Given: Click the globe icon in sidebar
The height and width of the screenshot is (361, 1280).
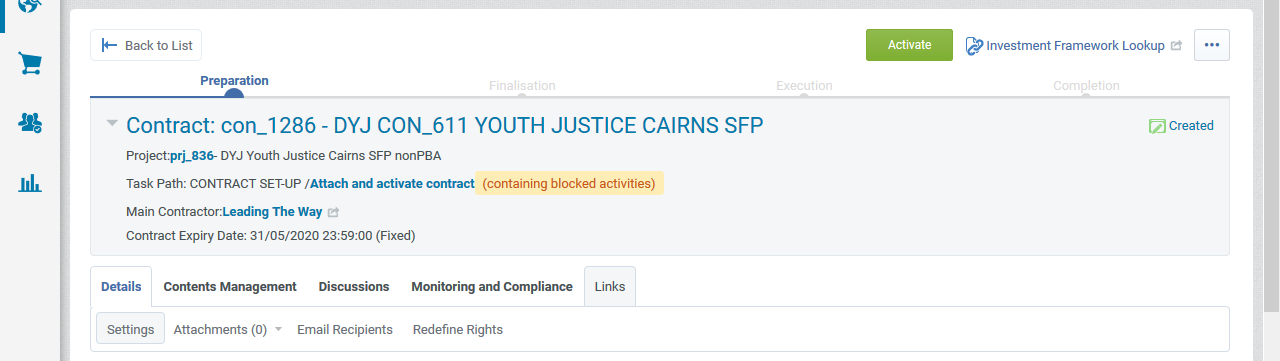Looking at the screenshot, I should [x=30, y=5].
